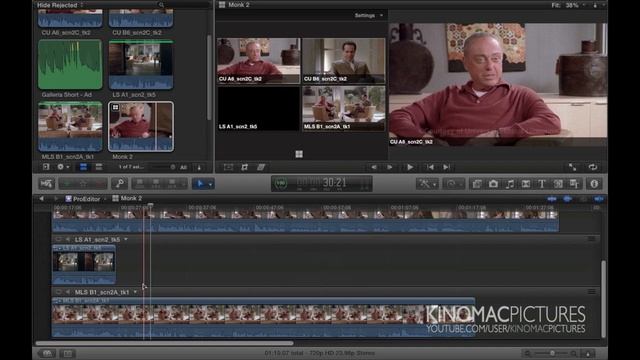Switch angle CU B6_scn2C_tk2 in angle viewer
This screenshot has height=360, width=640.
click(344, 60)
